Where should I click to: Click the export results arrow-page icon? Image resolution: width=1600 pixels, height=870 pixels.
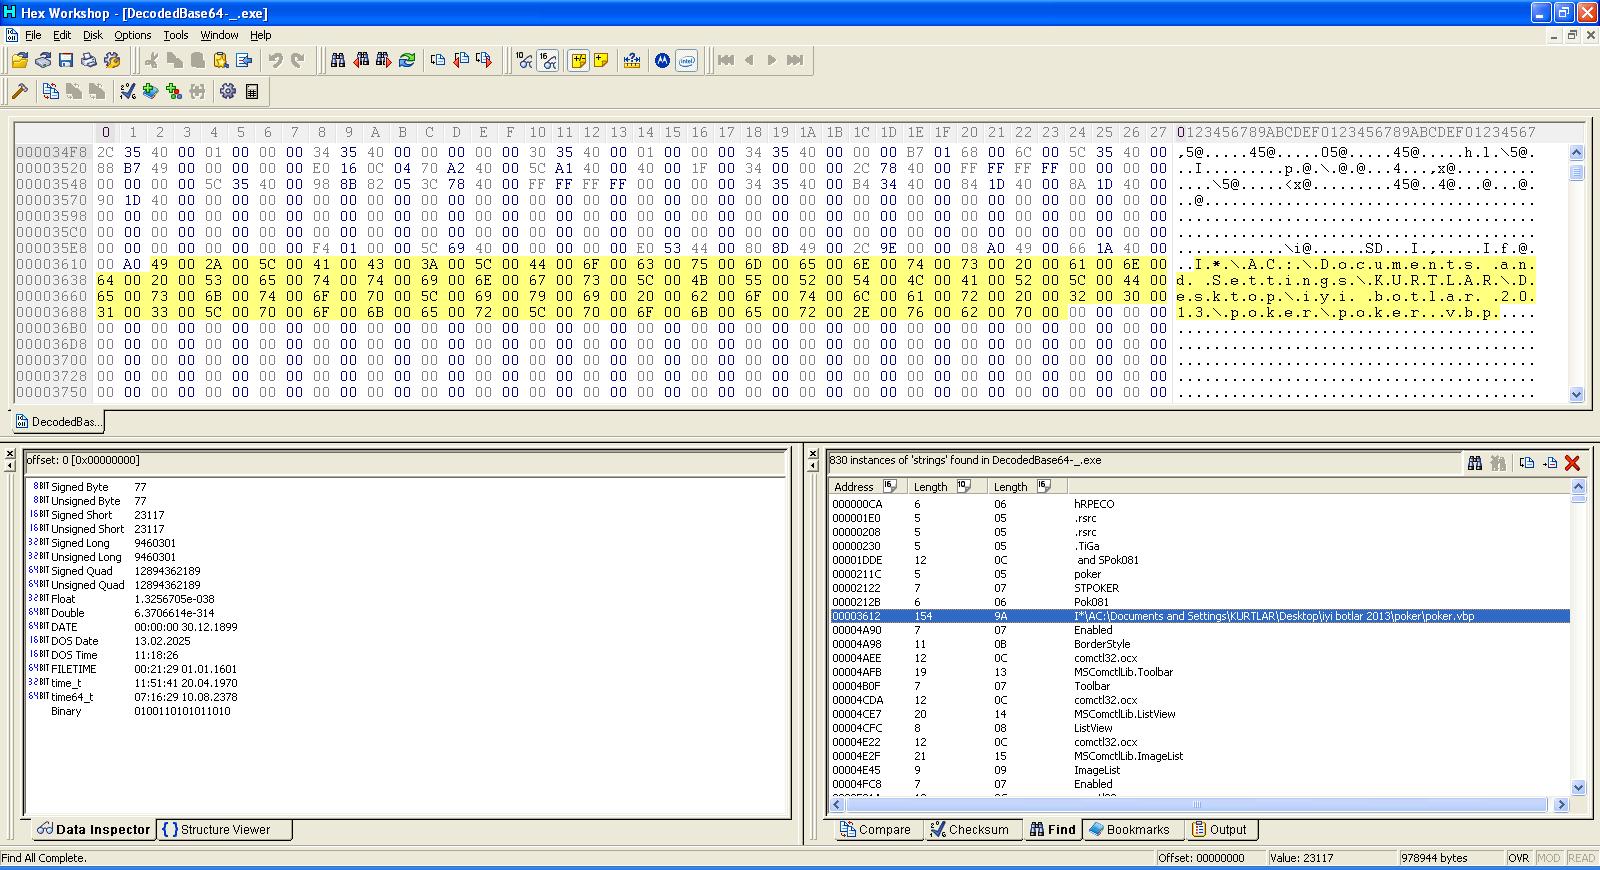point(1550,462)
